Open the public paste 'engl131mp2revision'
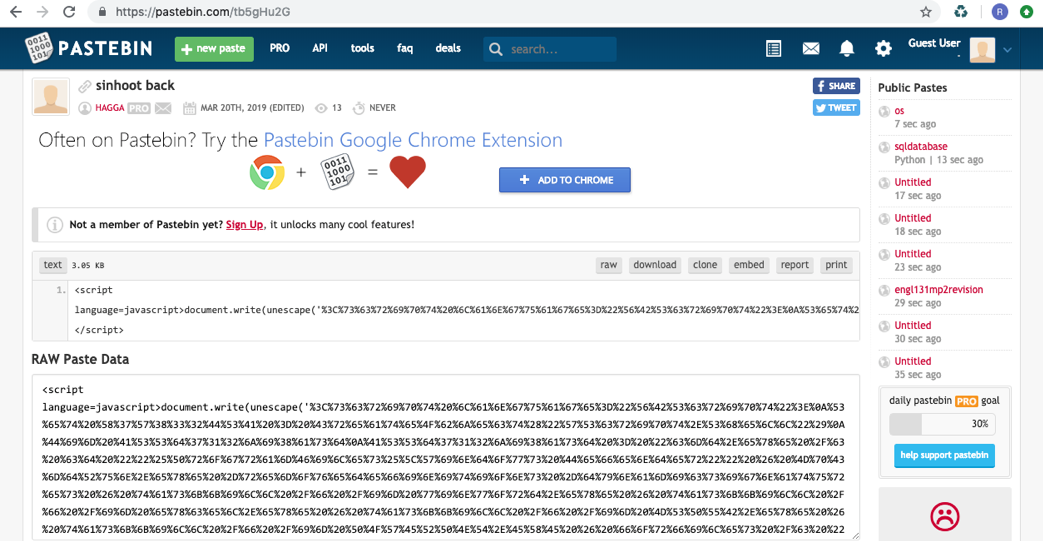This screenshot has height=541, width=1043. click(939, 290)
